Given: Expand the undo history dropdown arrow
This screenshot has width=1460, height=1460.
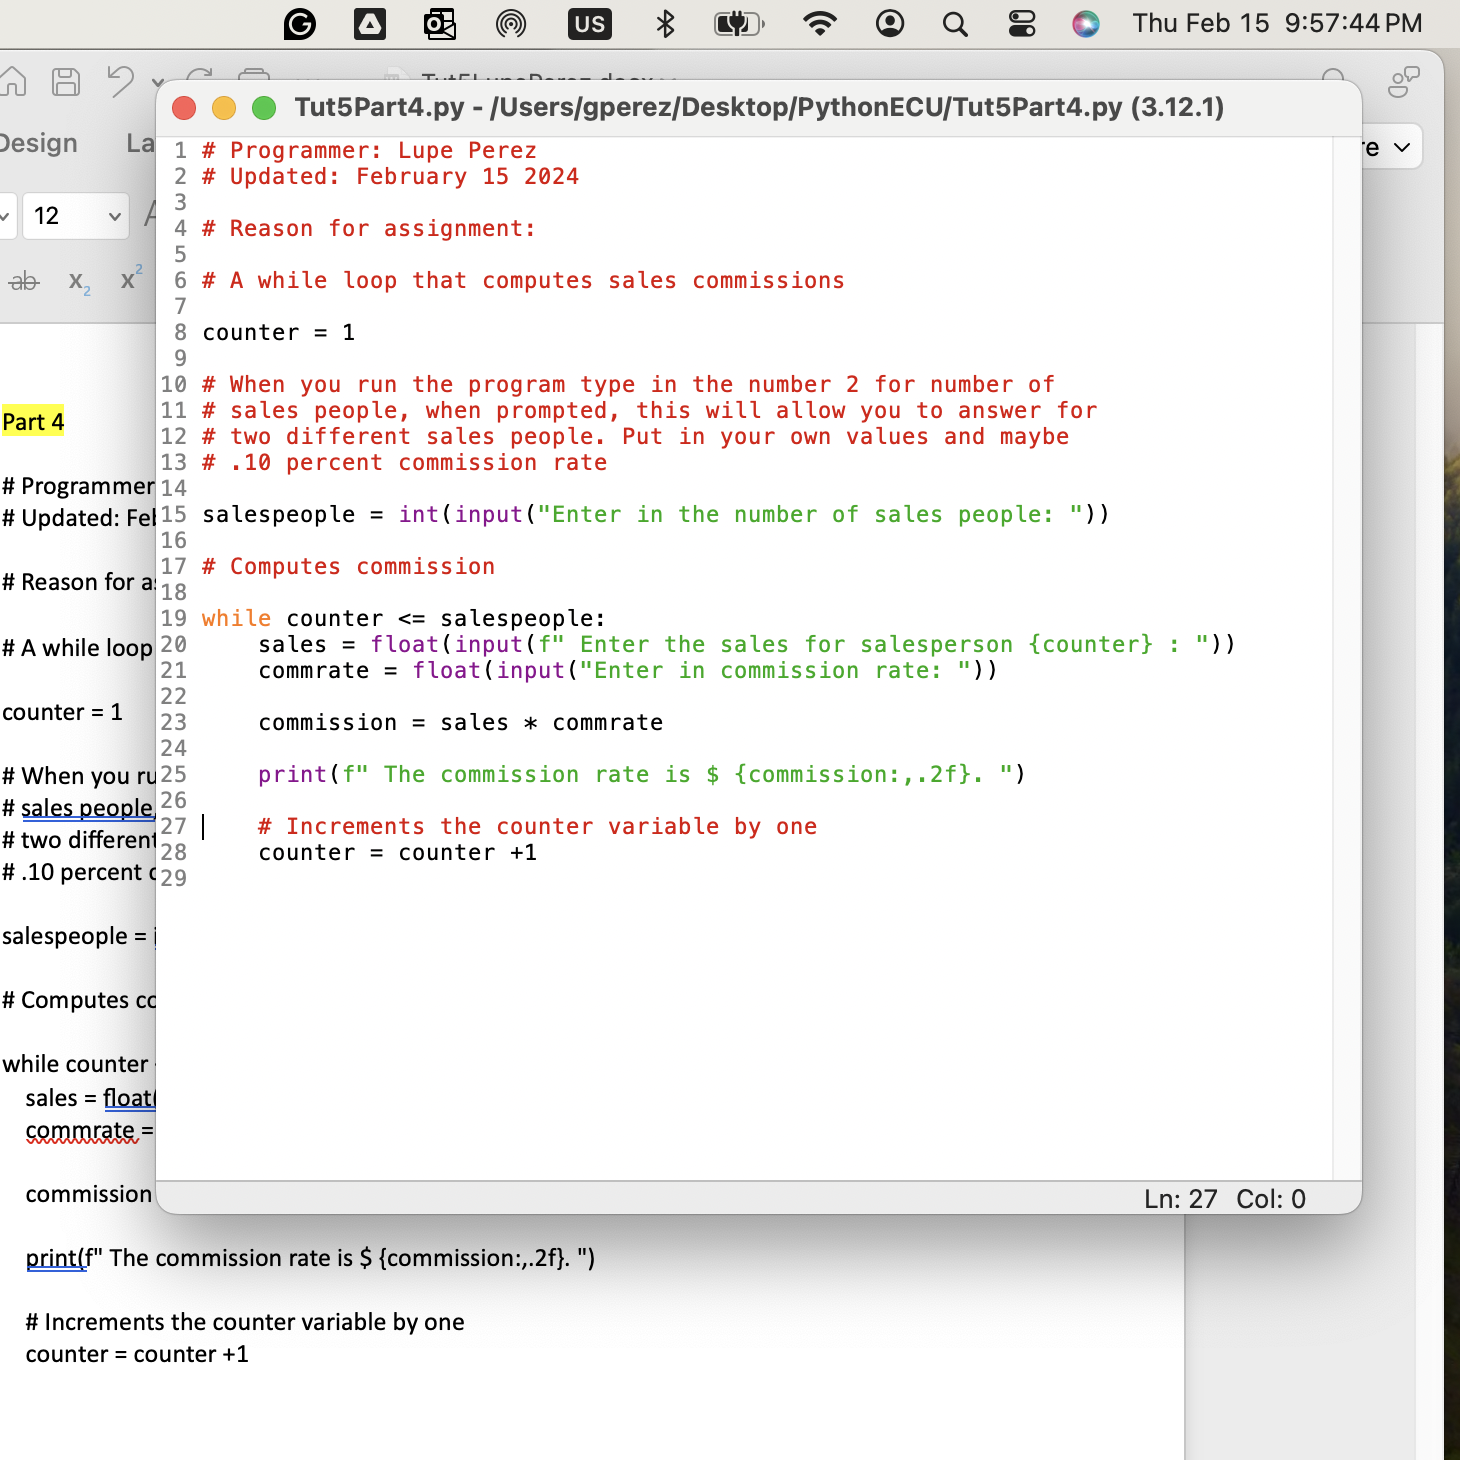Looking at the screenshot, I should click(157, 82).
